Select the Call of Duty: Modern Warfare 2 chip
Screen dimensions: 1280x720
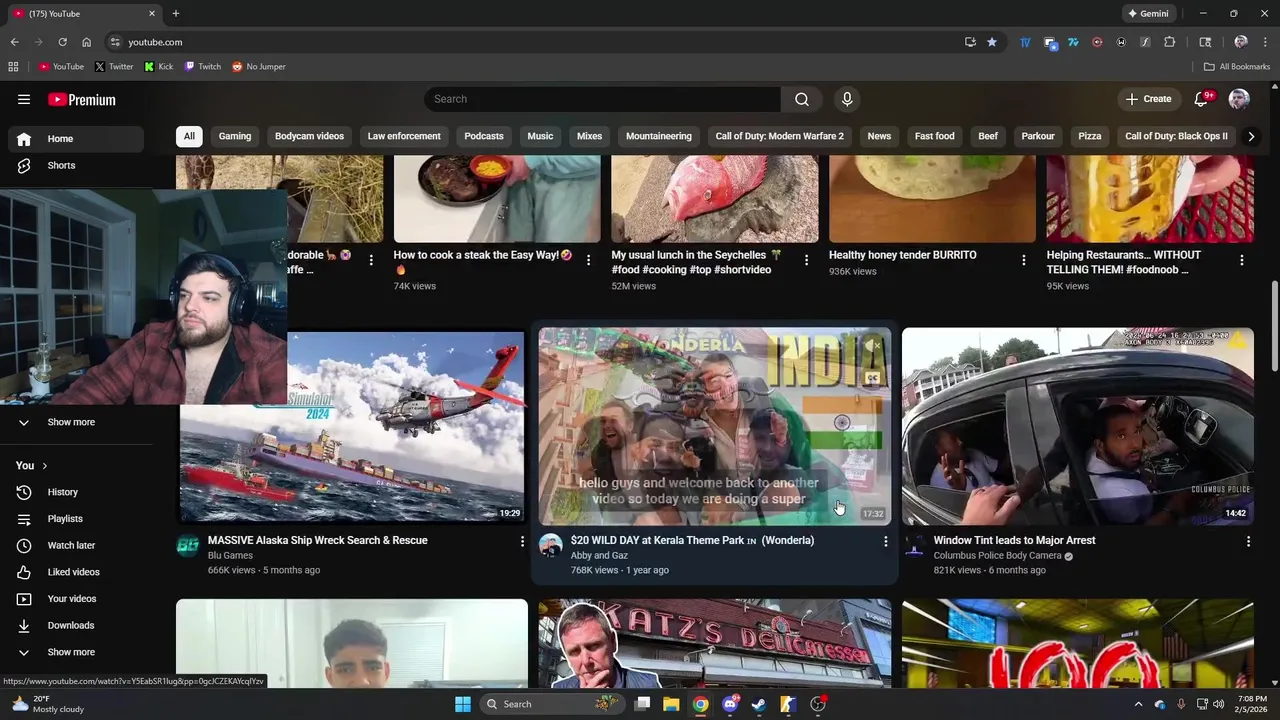point(780,136)
